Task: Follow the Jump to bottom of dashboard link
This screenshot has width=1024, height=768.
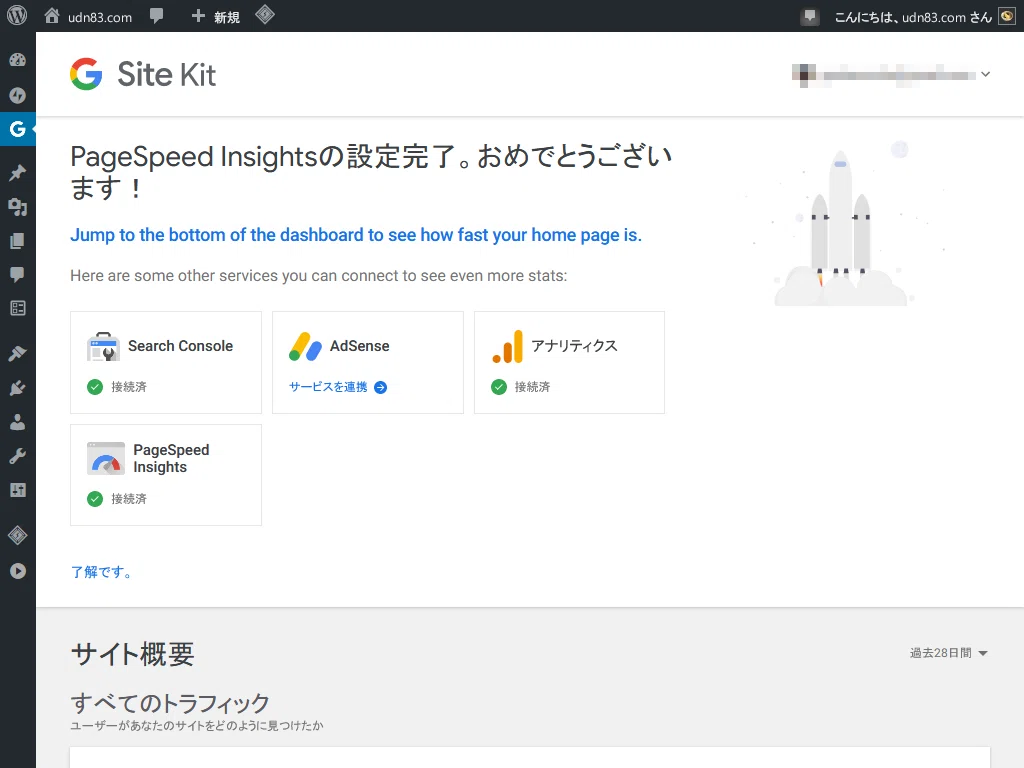Action: point(356,235)
